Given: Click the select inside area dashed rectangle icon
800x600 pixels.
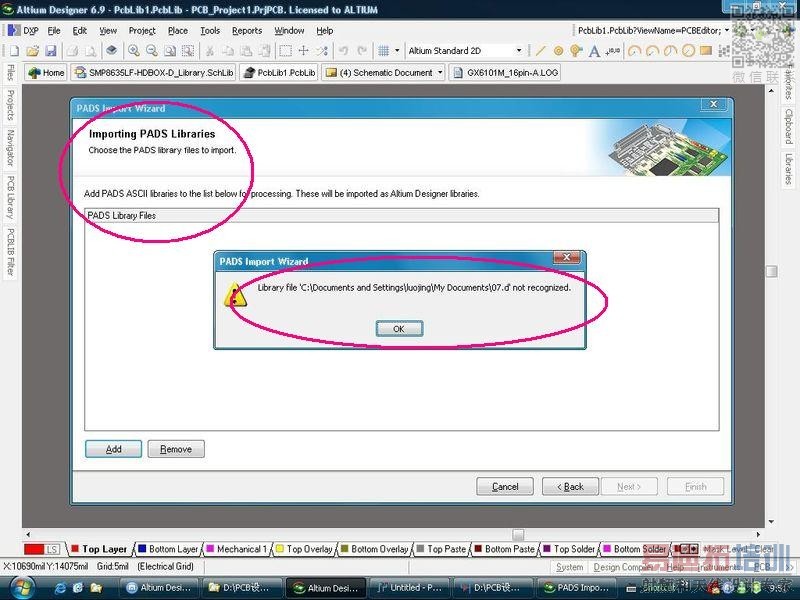Looking at the screenshot, I should [x=286, y=51].
